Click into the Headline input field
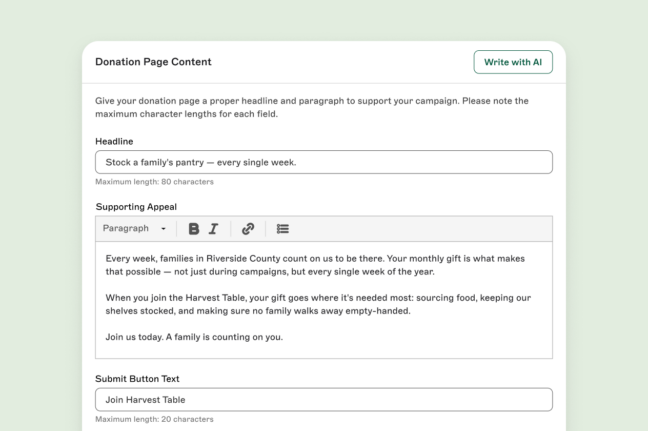 pyautogui.click(x=324, y=162)
